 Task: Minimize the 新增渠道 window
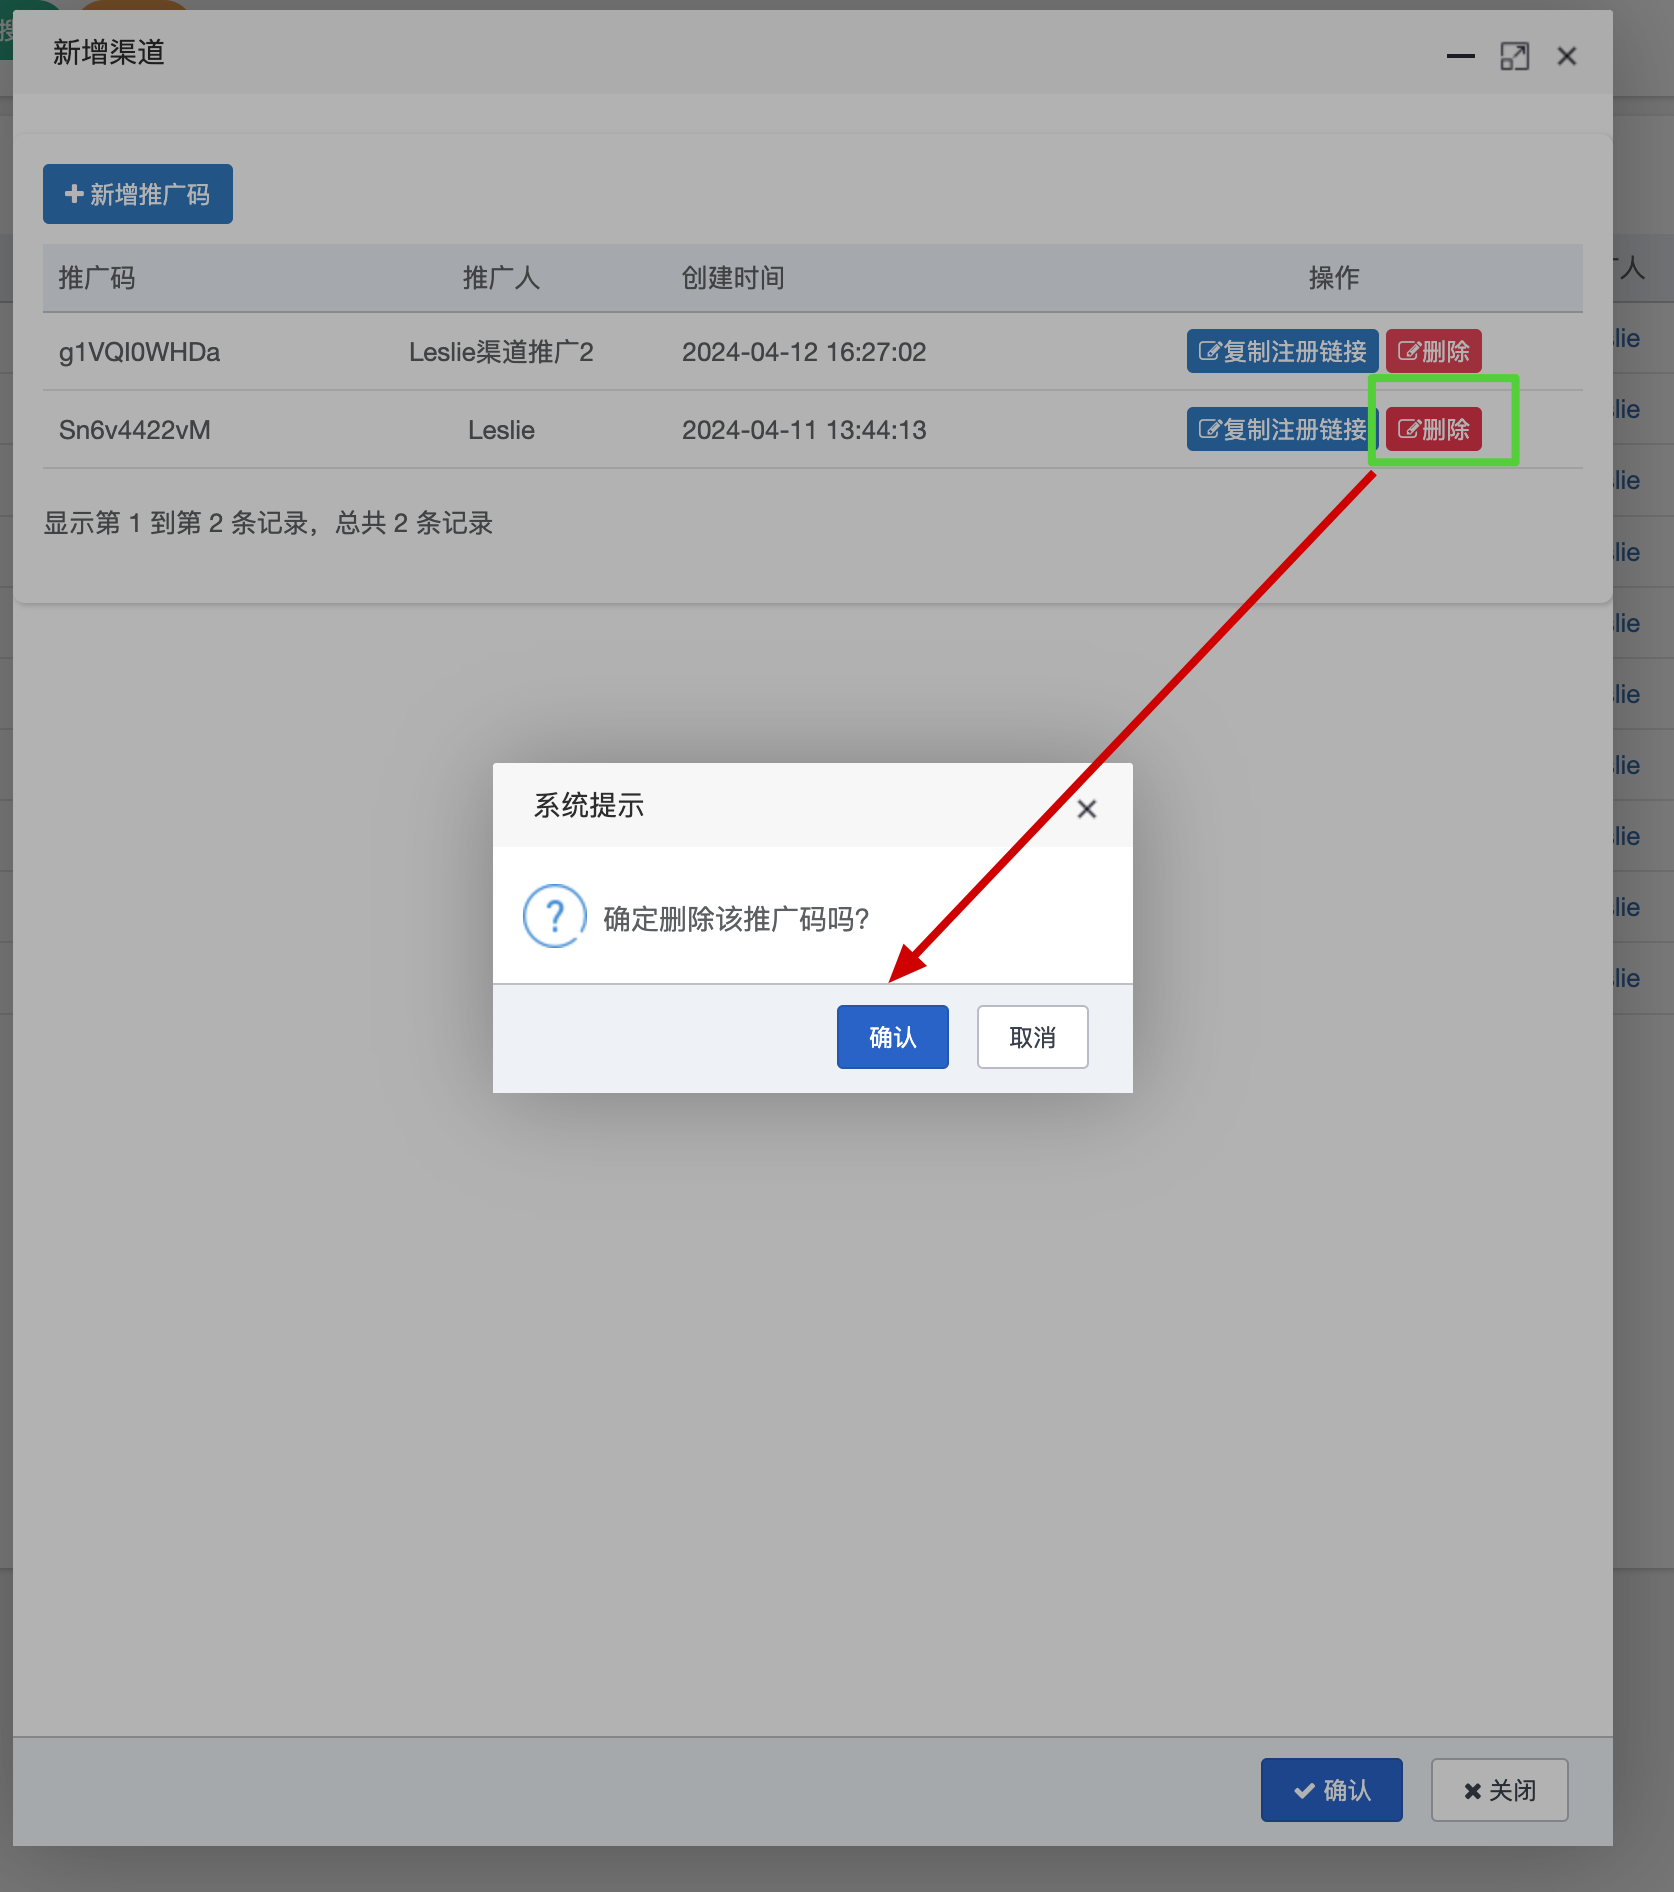point(1460,57)
